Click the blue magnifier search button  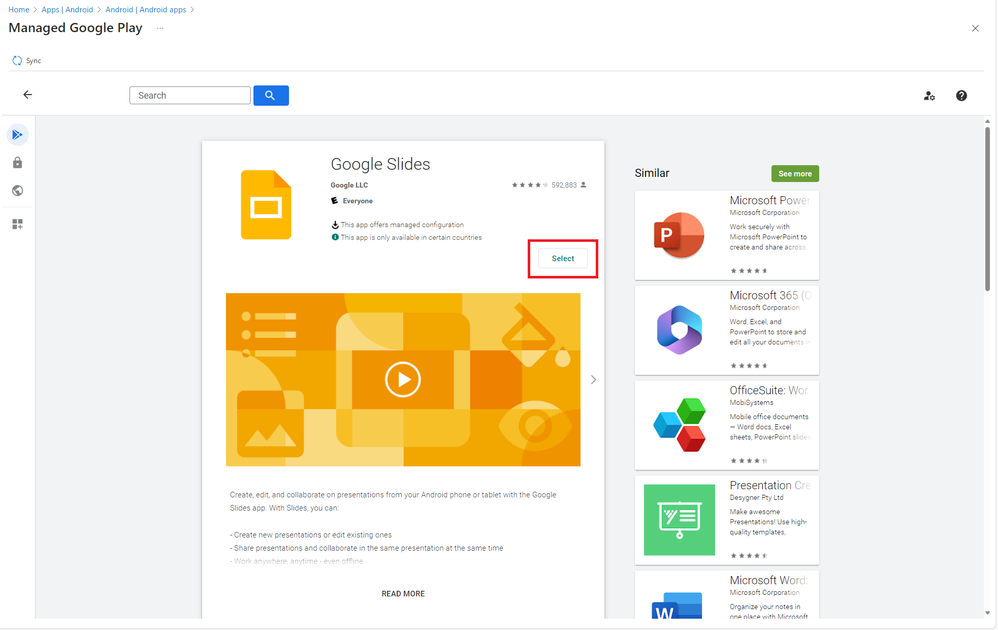[x=271, y=95]
